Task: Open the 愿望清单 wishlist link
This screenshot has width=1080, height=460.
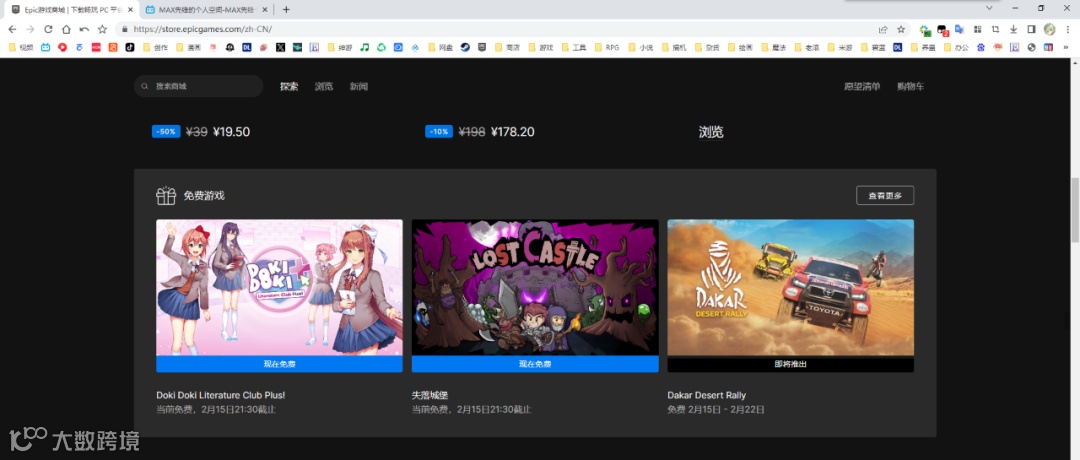Action: pos(862,86)
